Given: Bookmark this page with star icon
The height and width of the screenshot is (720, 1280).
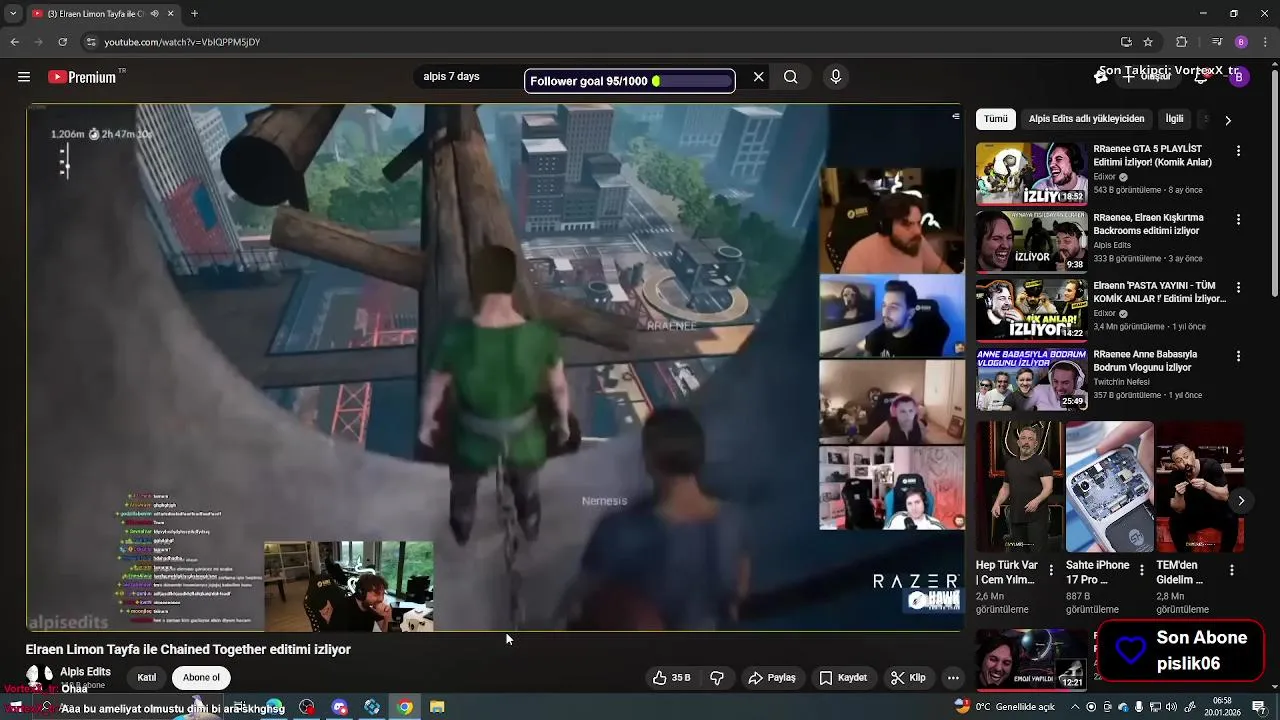Looking at the screenshot, I should coord(1148,42).
